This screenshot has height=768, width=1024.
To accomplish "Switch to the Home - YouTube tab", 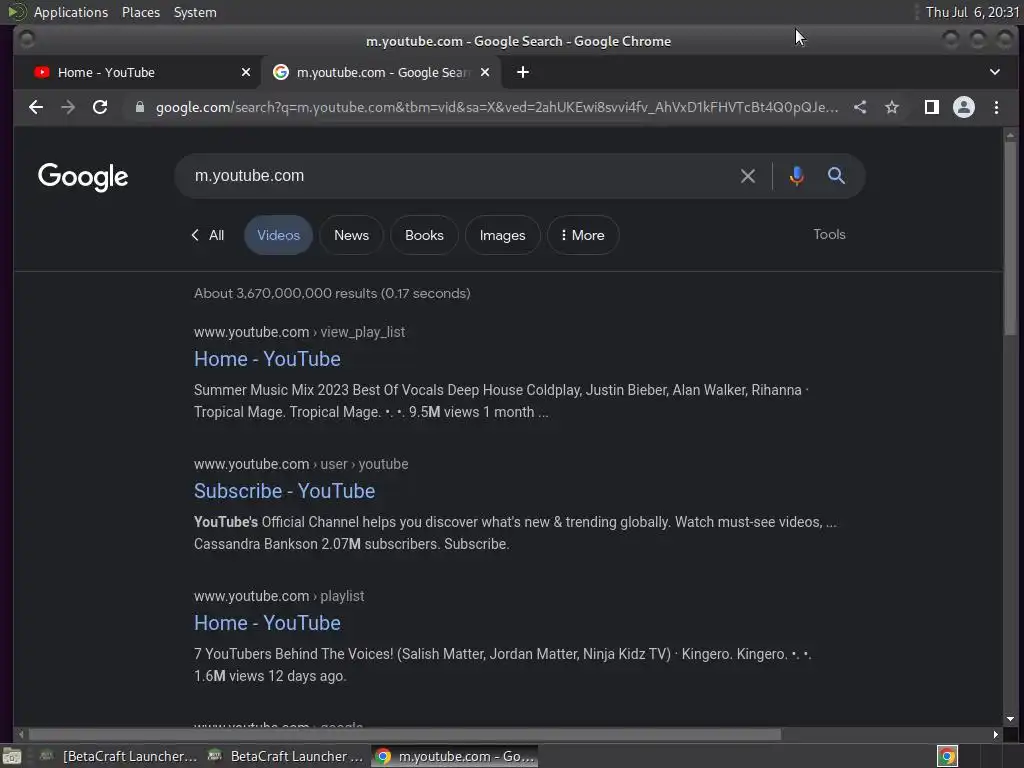I will 137,72.
